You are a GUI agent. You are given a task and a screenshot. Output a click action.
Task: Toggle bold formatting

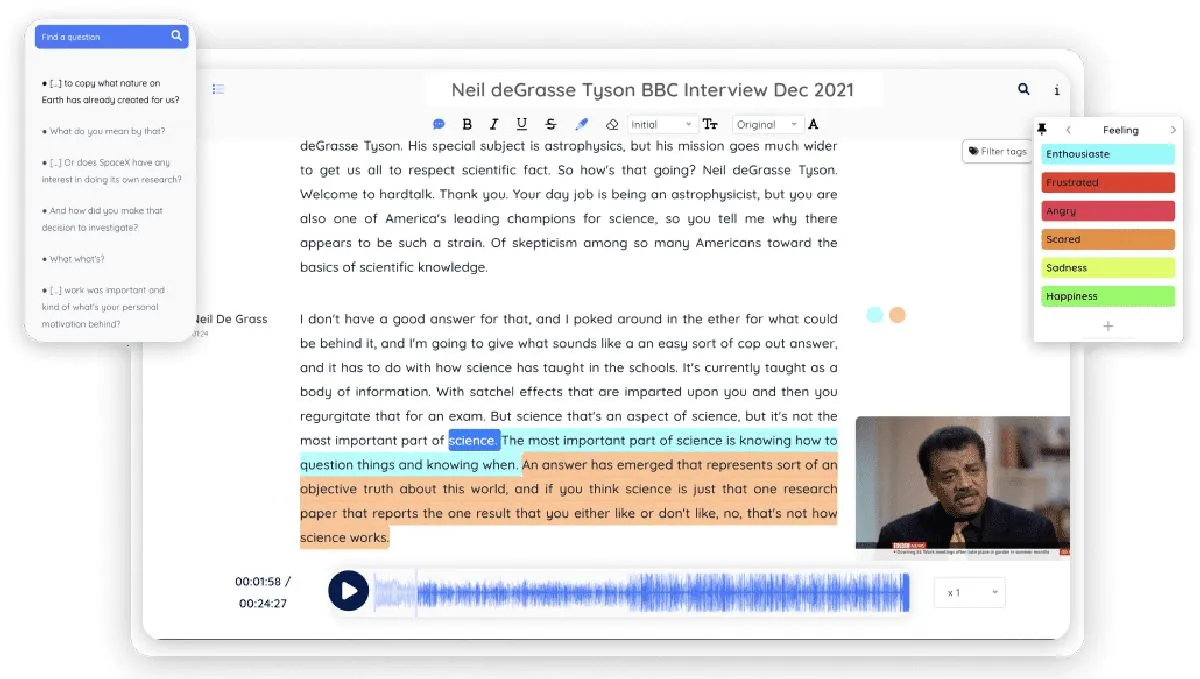click(x=467, y=124)
